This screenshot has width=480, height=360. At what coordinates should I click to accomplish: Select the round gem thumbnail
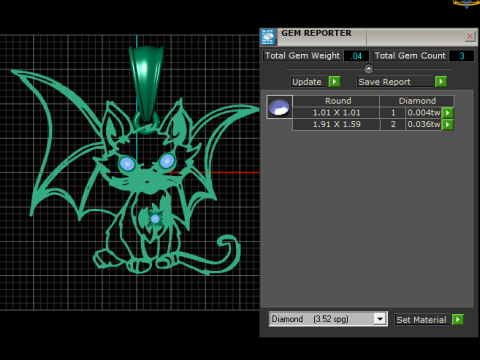click(x=280, y=107)
